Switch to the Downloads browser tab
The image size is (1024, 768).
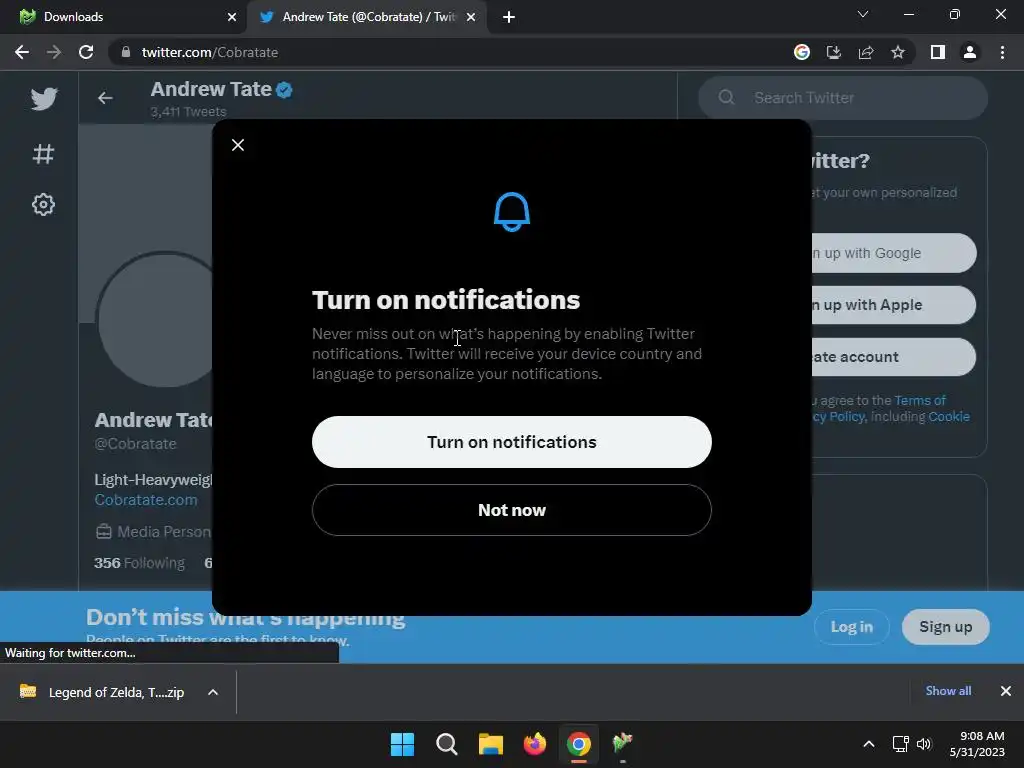tap(124, 17)
